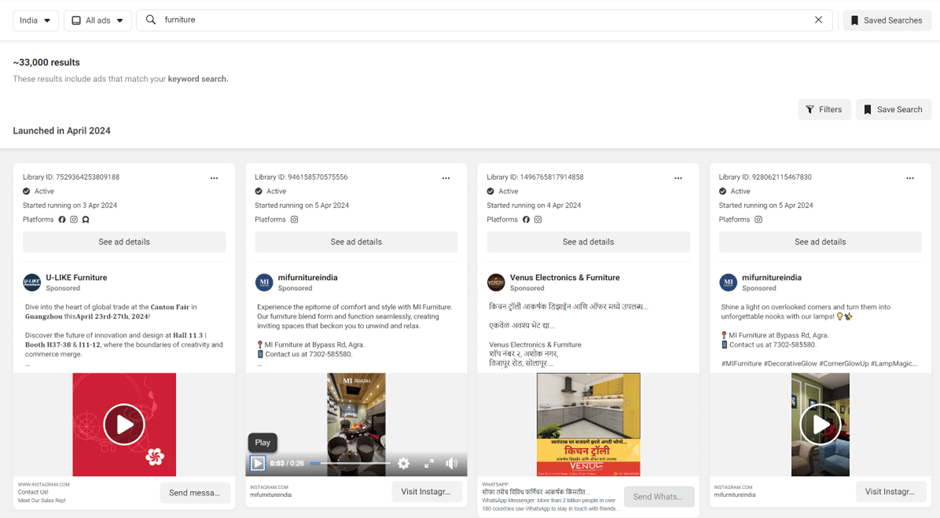Image resolution: width=940 pixels, height=518 pixels.
Task: Click Facebook platform icon on Venus ad
Action: (526, 219)
